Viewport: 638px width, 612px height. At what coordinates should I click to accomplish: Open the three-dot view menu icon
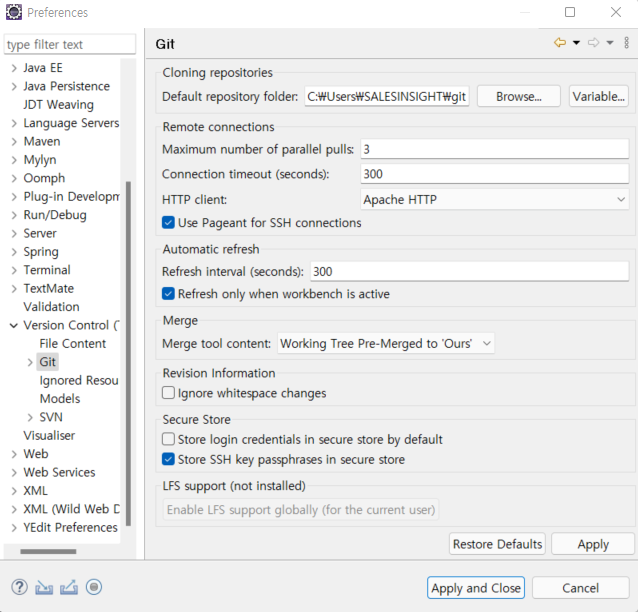click(x=627, y=42)
